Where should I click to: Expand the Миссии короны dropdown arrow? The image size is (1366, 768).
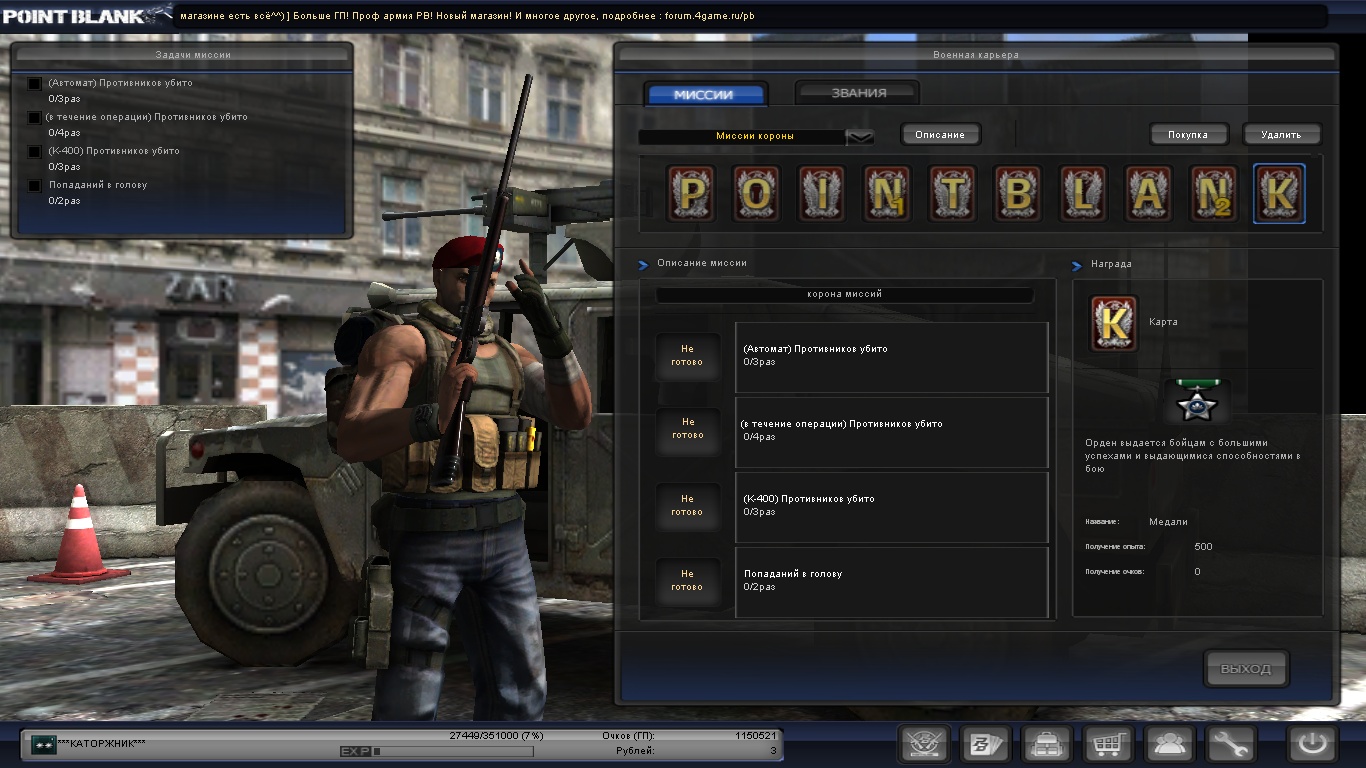point(860,137)
